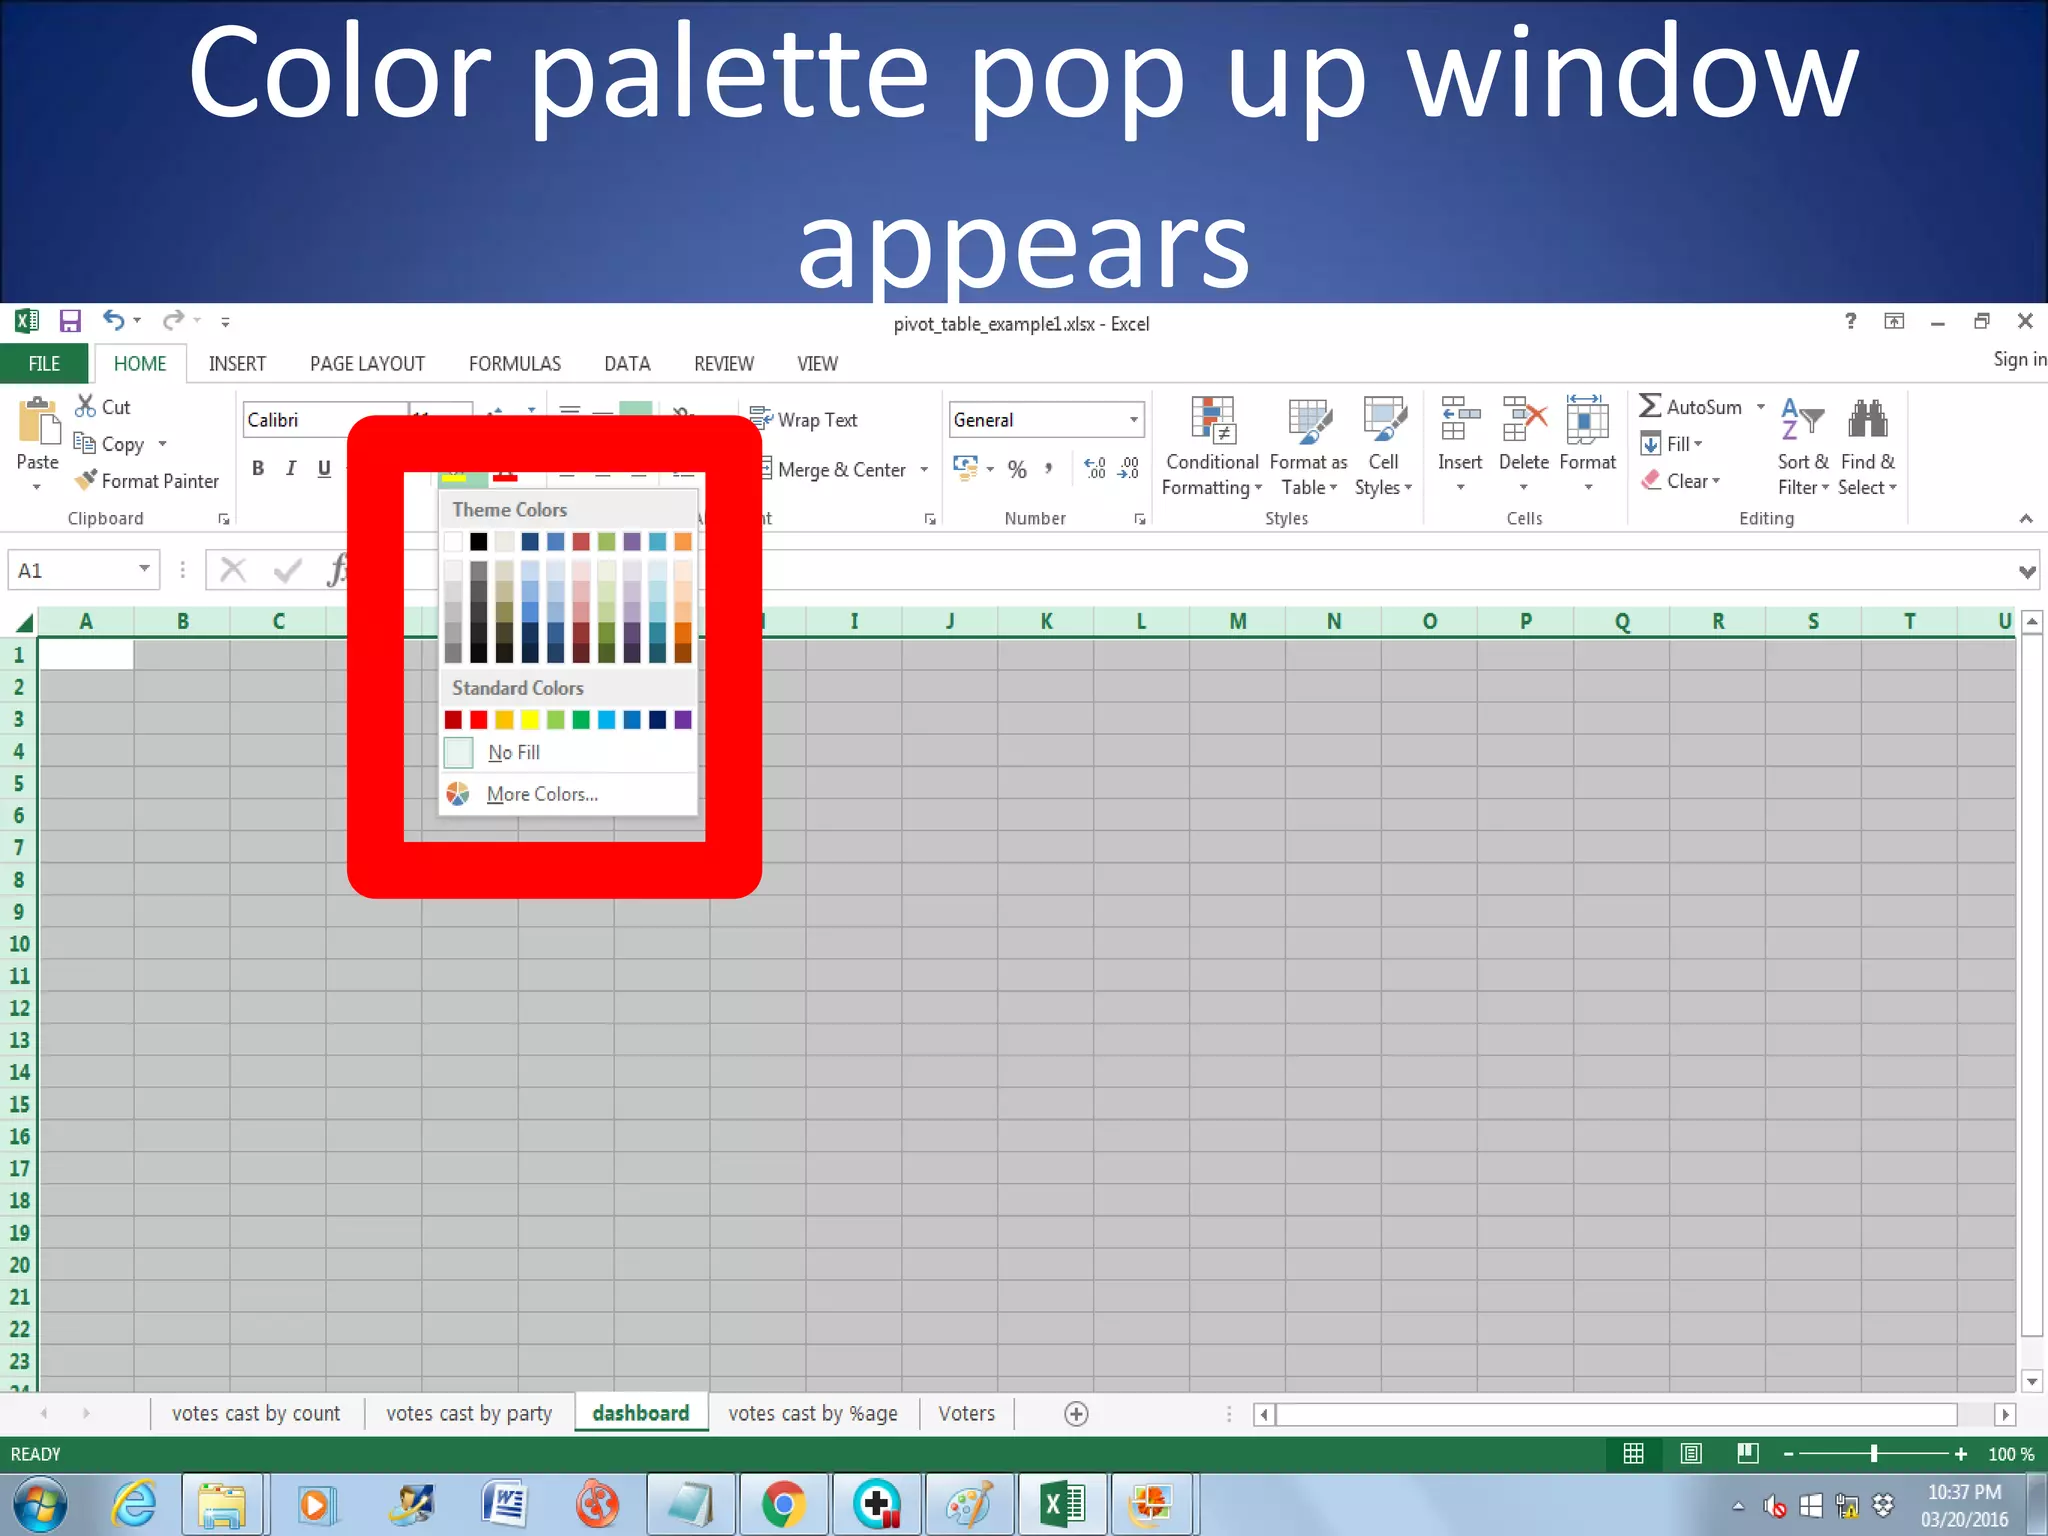Switch to the DATA tab

[627, 364]
